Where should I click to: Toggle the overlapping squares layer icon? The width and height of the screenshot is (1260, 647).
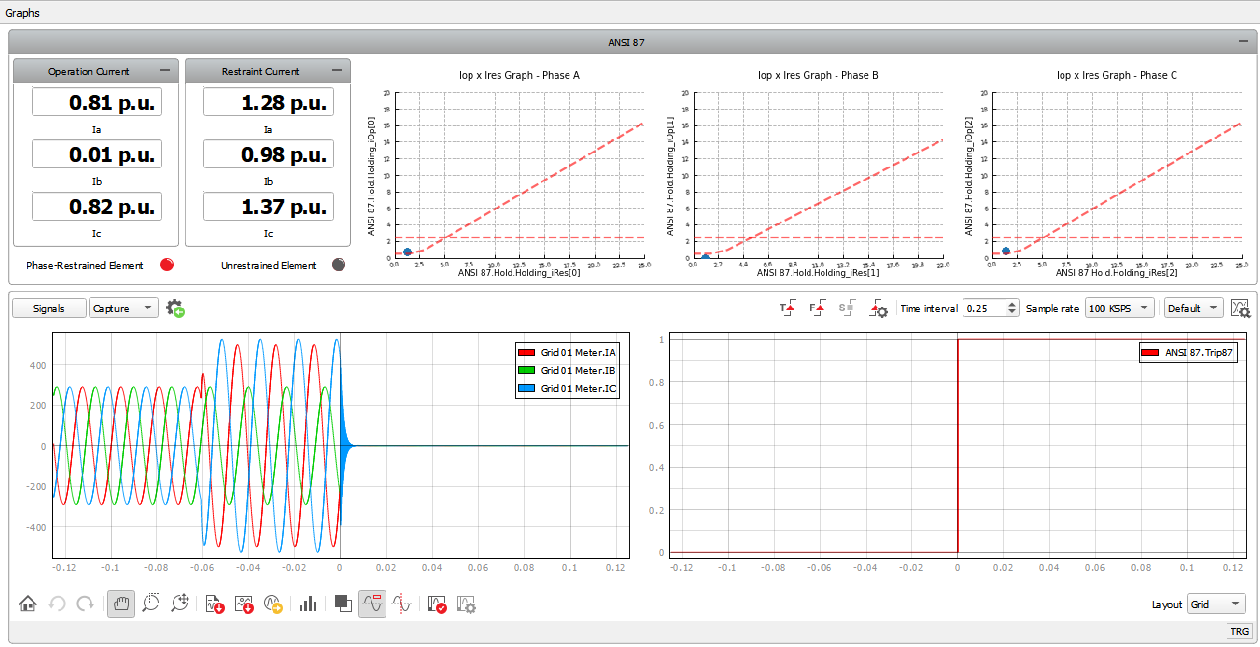[342, 604]
